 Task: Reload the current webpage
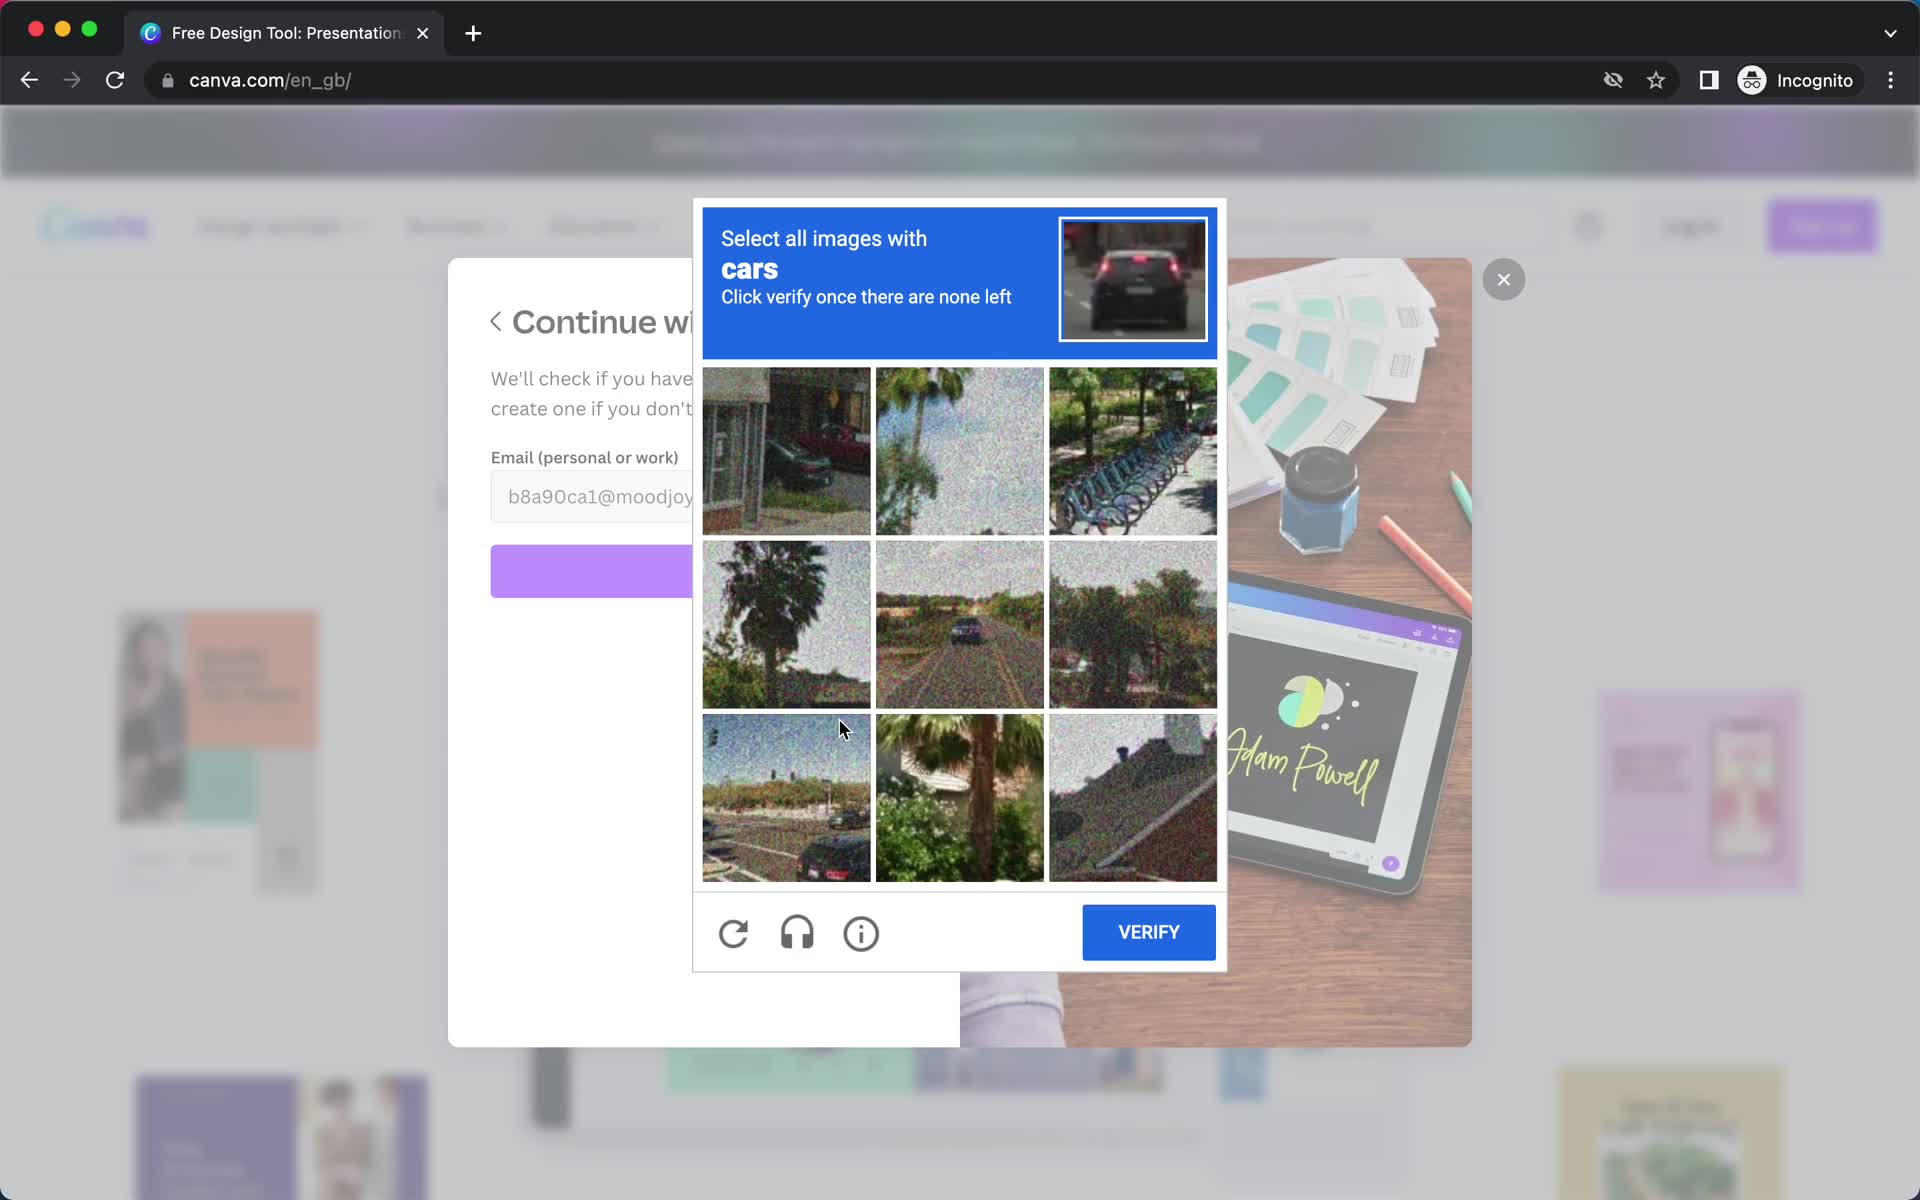click(115, 80)
